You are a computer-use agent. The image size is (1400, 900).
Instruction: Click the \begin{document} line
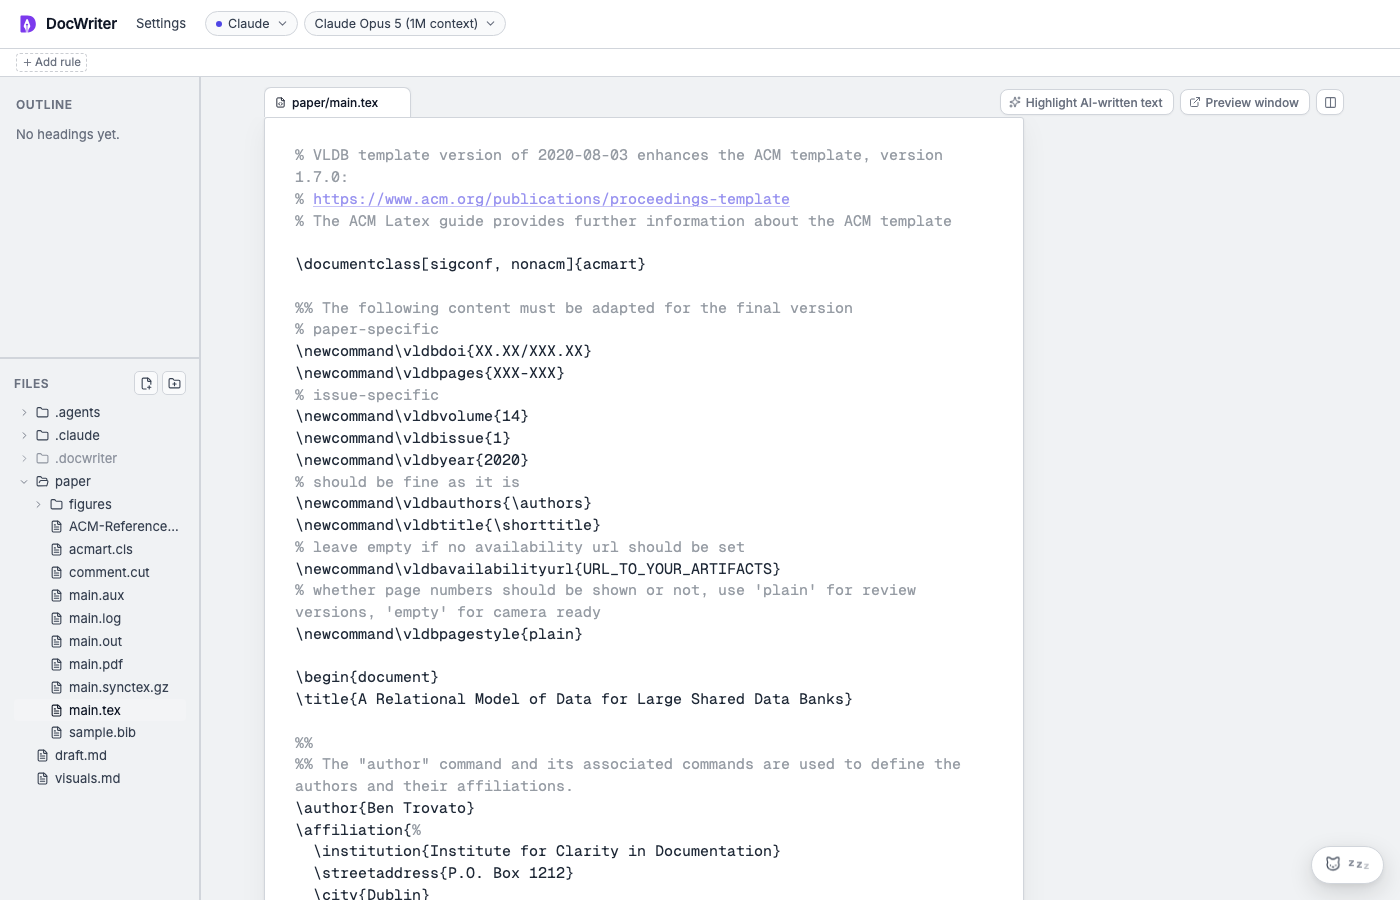366,677
